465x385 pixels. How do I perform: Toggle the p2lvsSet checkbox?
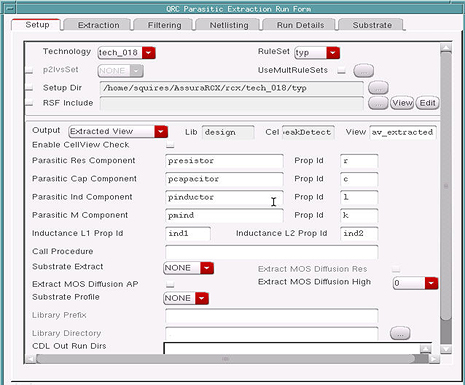coord(29,71)
